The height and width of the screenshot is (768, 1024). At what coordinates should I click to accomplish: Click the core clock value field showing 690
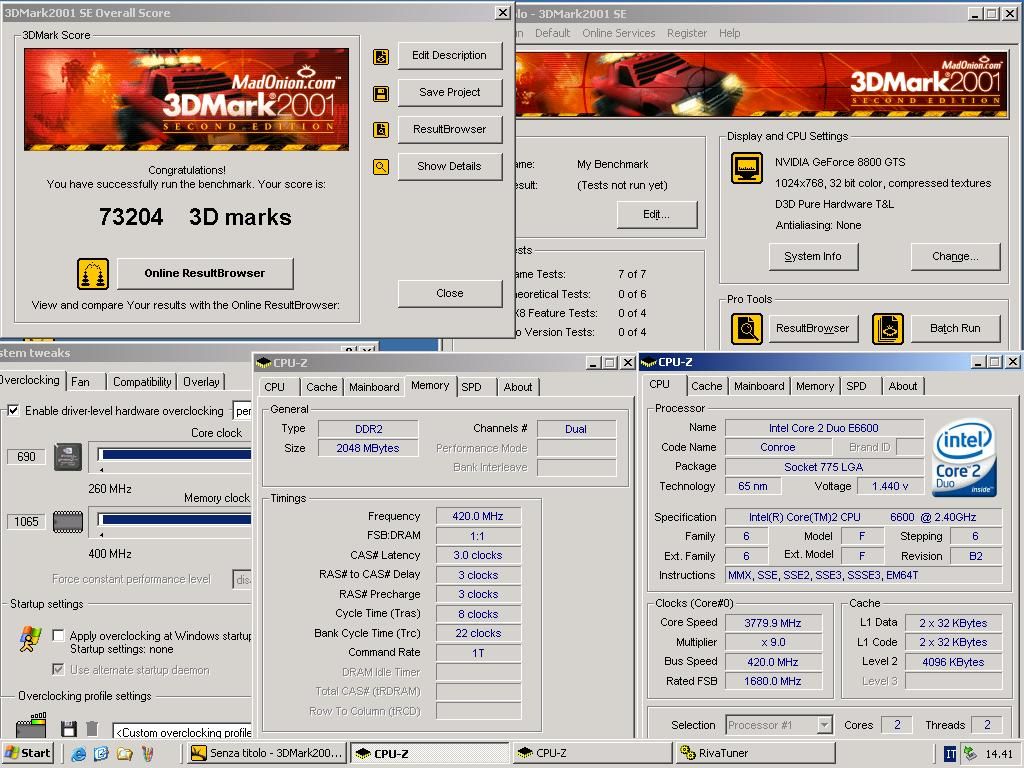click(26, 456)
